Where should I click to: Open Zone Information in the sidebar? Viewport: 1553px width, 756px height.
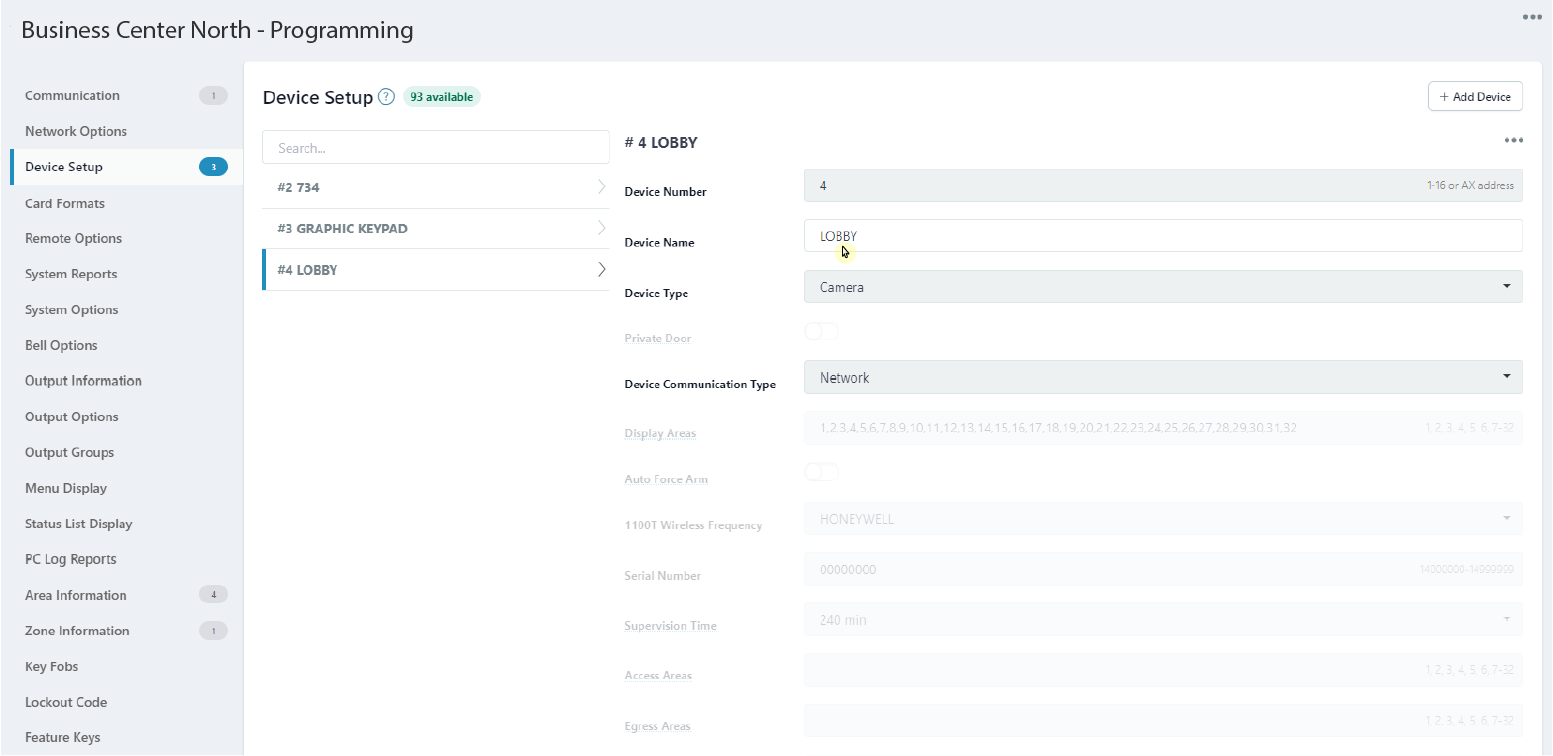[x=77, y=631]
